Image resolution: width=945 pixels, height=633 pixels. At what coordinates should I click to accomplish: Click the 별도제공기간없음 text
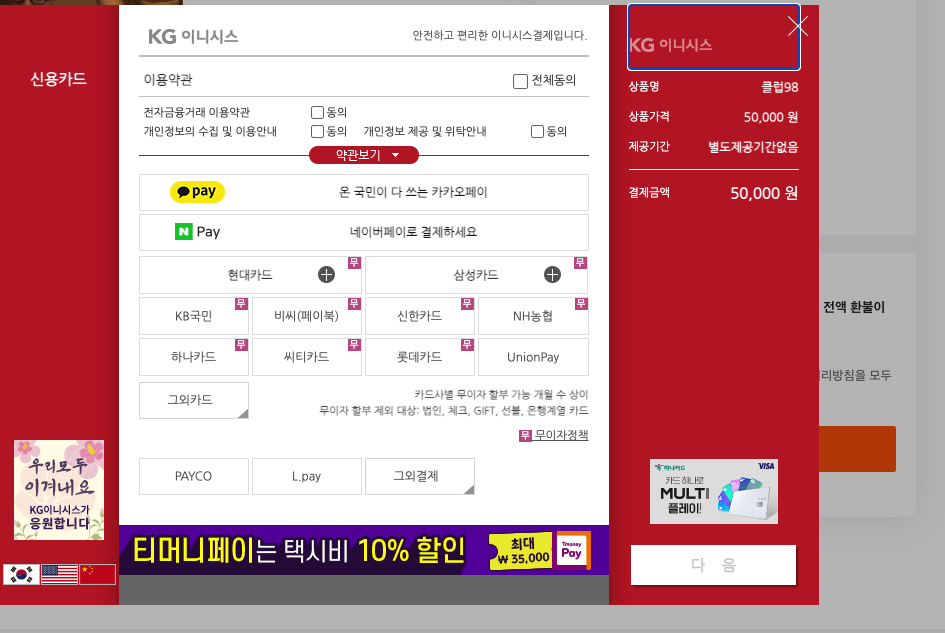(753, 147)
